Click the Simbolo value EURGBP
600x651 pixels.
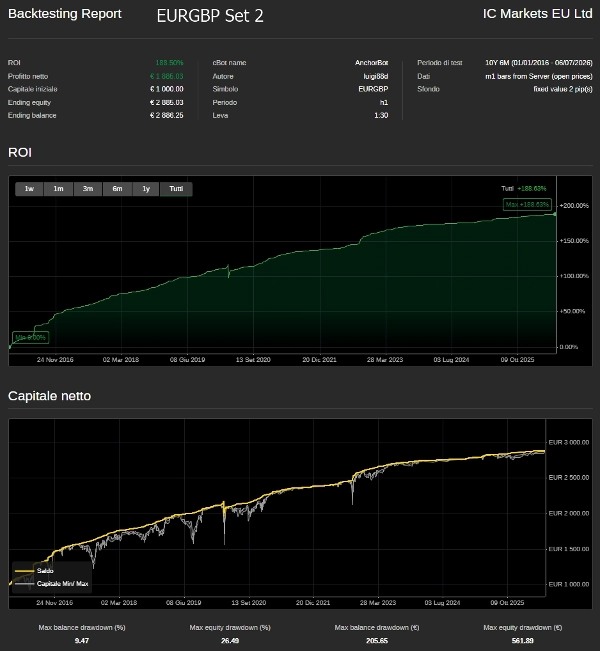373,89
